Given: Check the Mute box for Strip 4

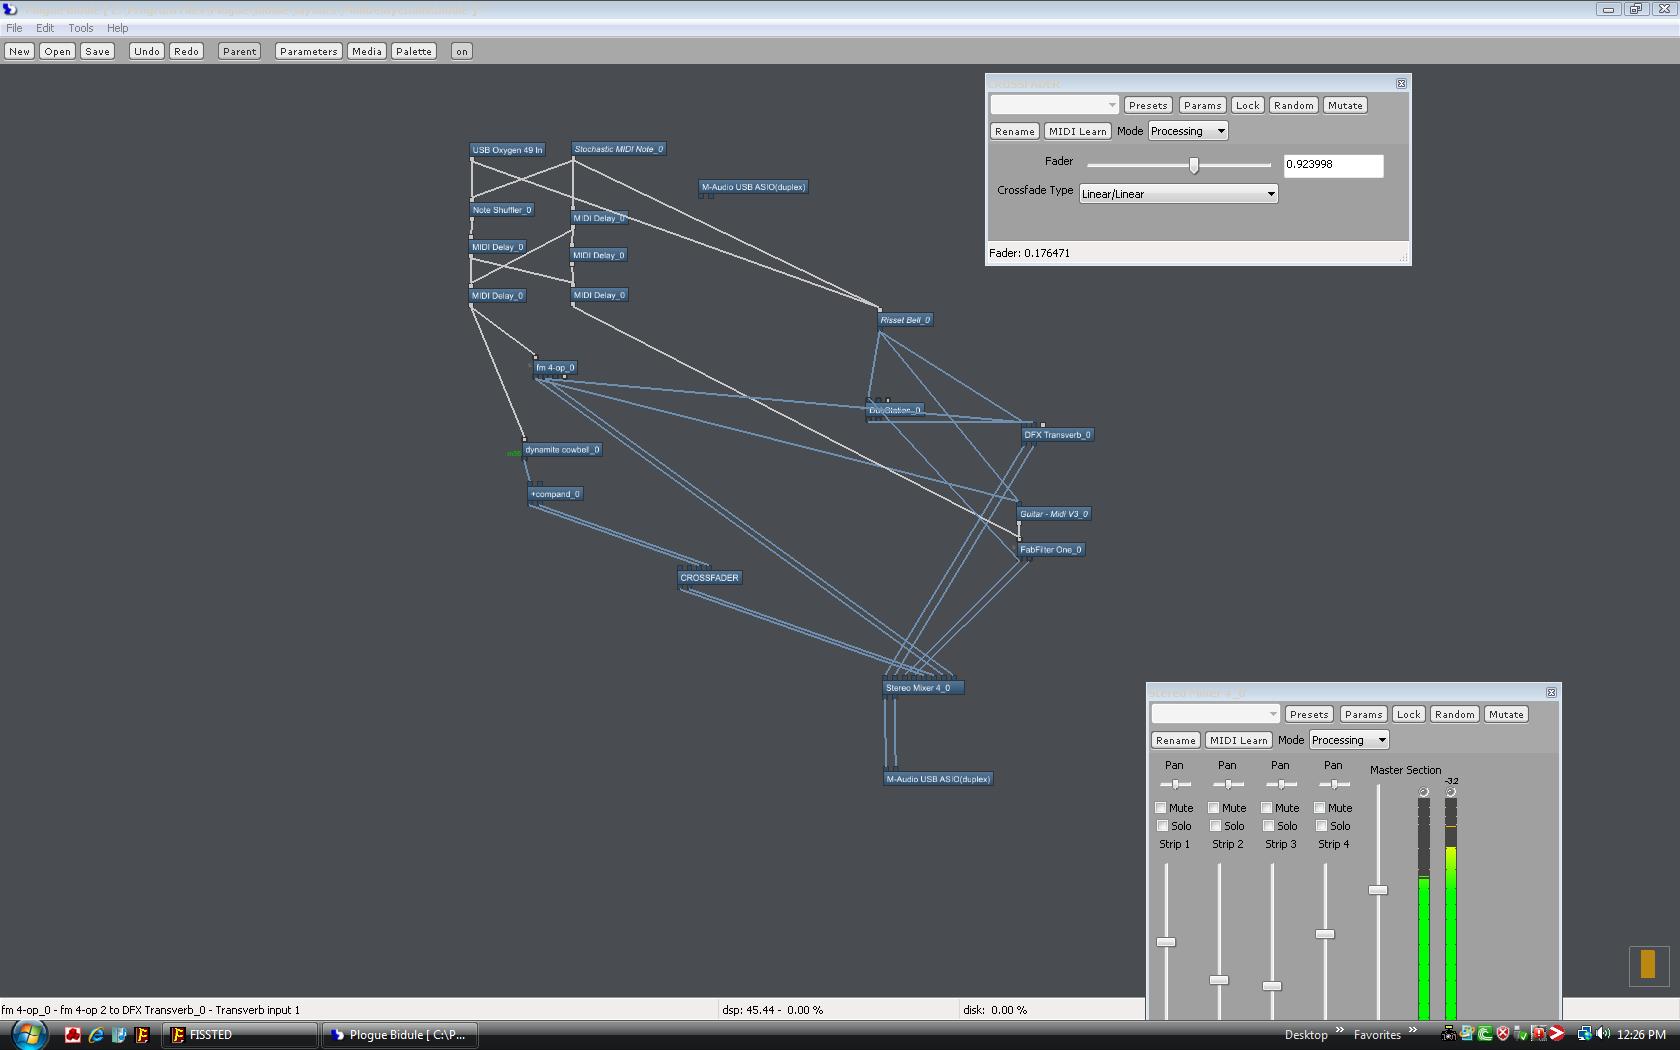Looking at the screenshot, I should [x=1320, y=808].
